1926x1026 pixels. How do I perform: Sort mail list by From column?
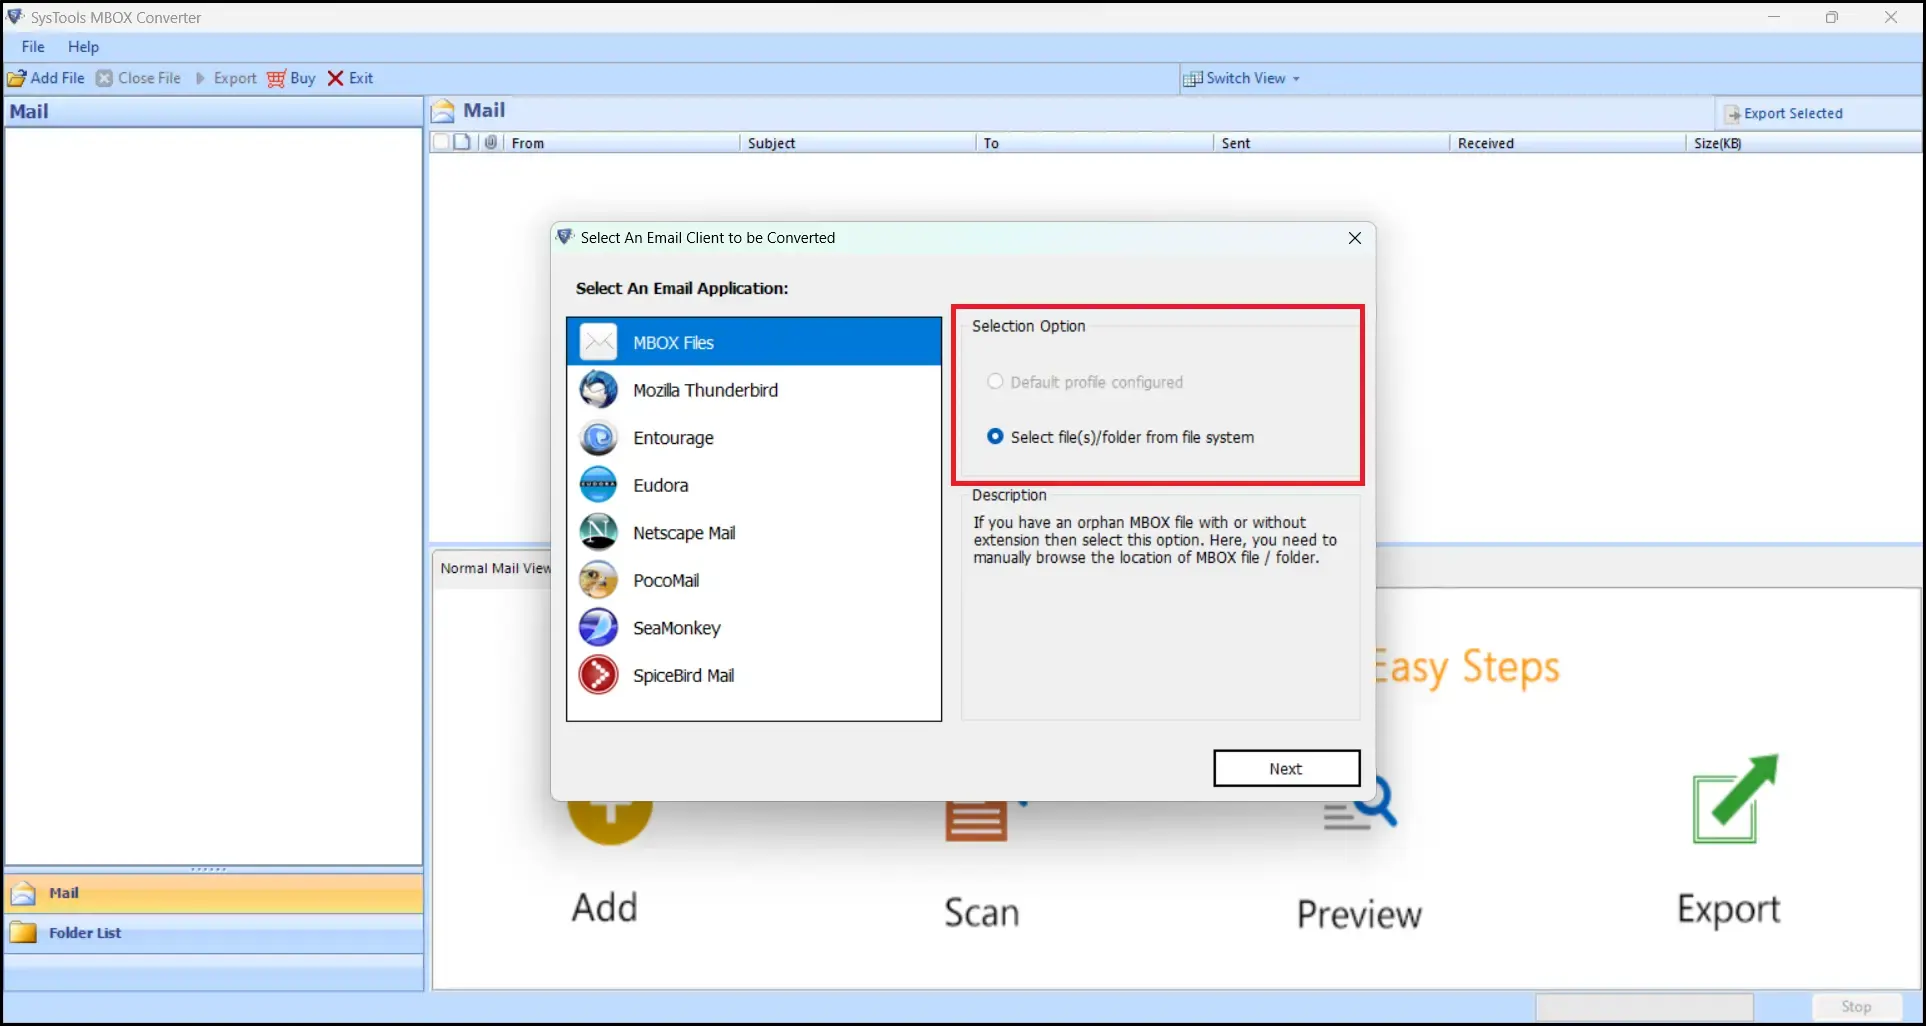point(622,143)
